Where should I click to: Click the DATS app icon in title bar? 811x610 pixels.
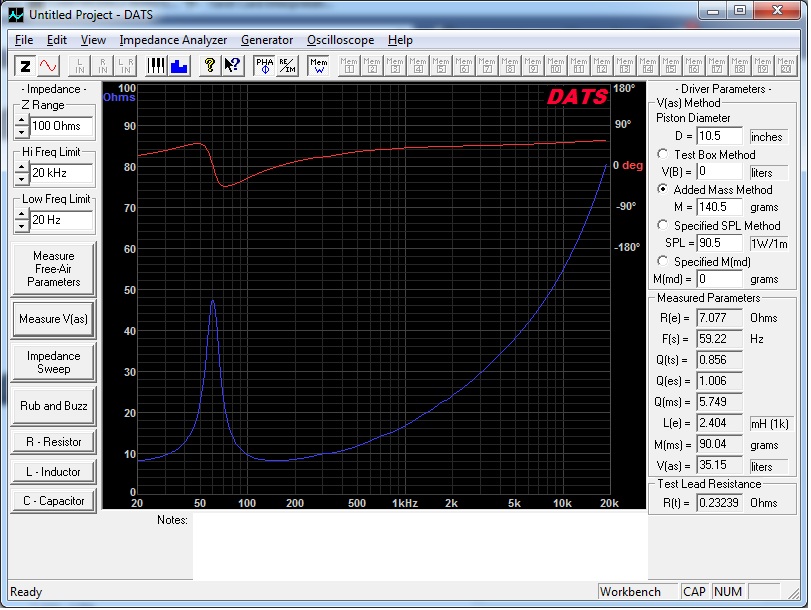16,14
